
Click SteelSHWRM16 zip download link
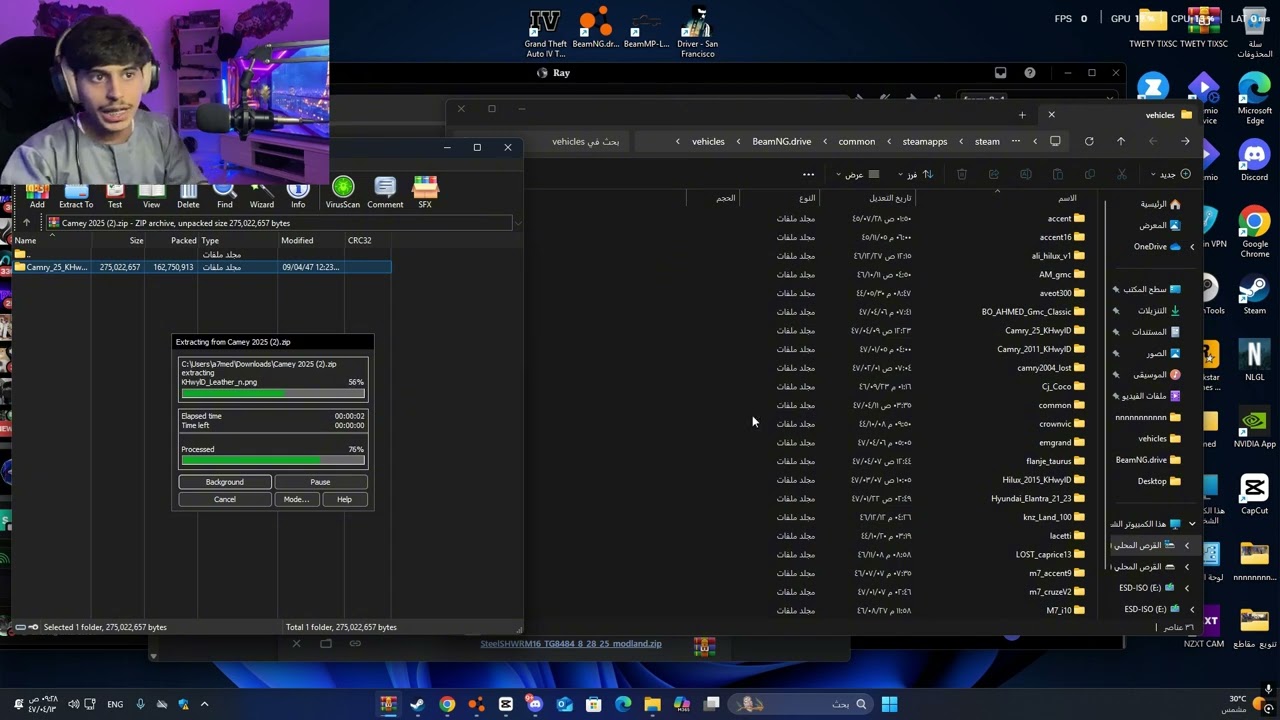(570, 644)
